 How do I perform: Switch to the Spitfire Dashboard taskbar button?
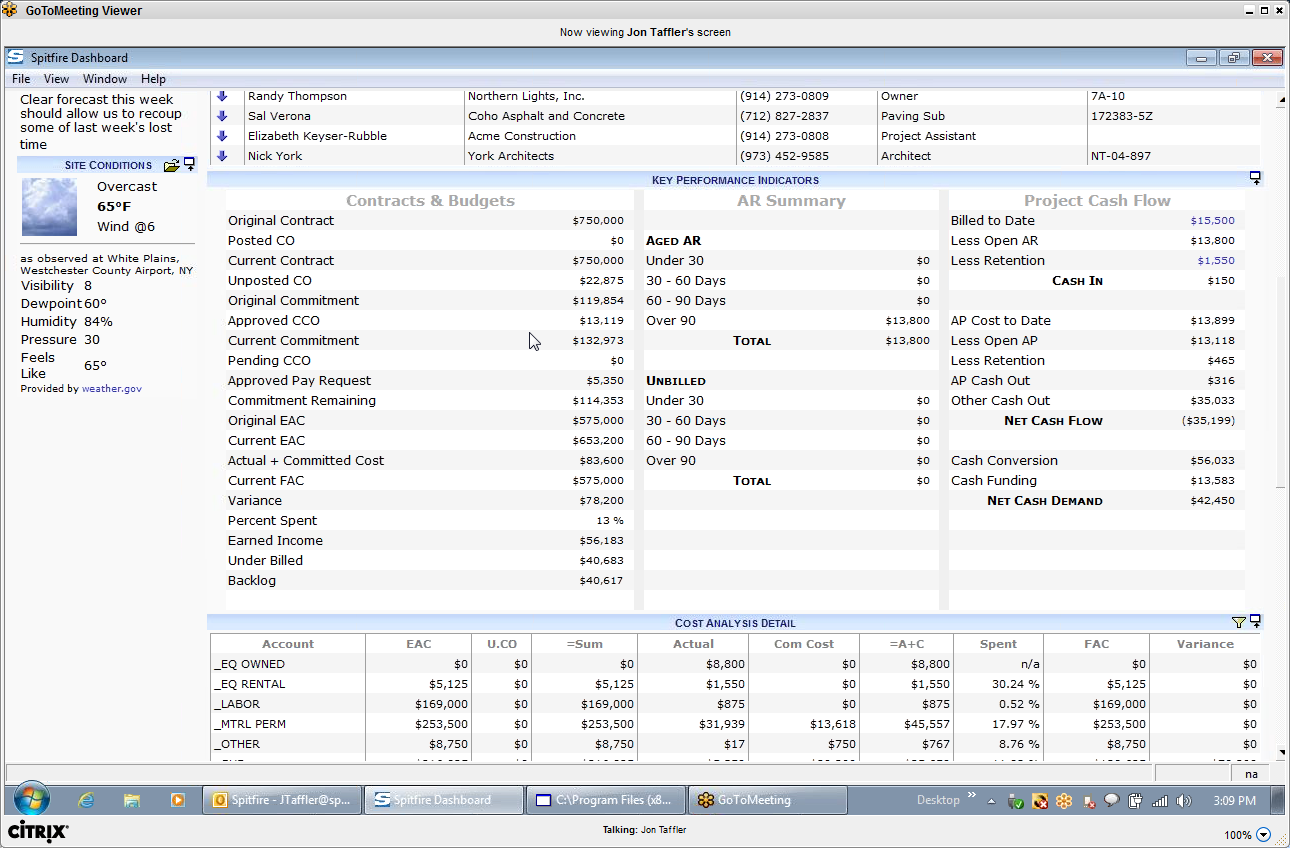(443, 800)
